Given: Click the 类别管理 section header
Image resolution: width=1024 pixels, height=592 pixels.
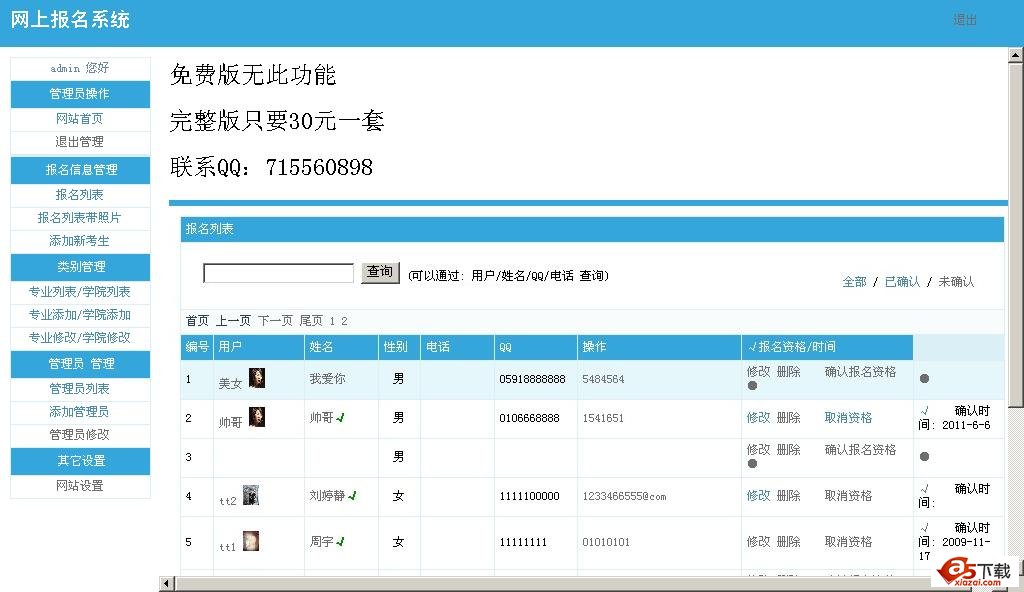Looking at the screenshot, I should click(80, 267).
